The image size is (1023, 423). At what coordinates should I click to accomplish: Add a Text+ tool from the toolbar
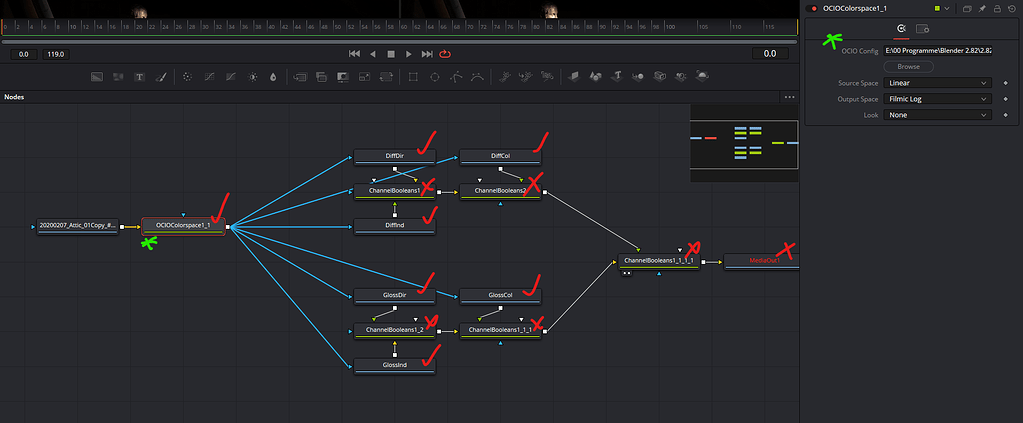[x=139, y=76]
